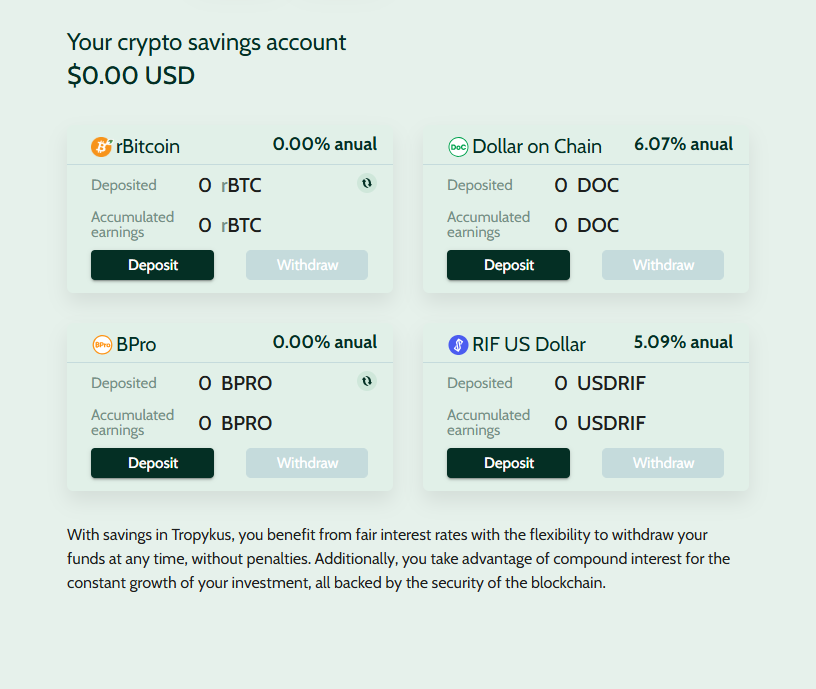816x689 pixels.
Task: Deposit into Dollar on Chain
Action: click(508, 265)
